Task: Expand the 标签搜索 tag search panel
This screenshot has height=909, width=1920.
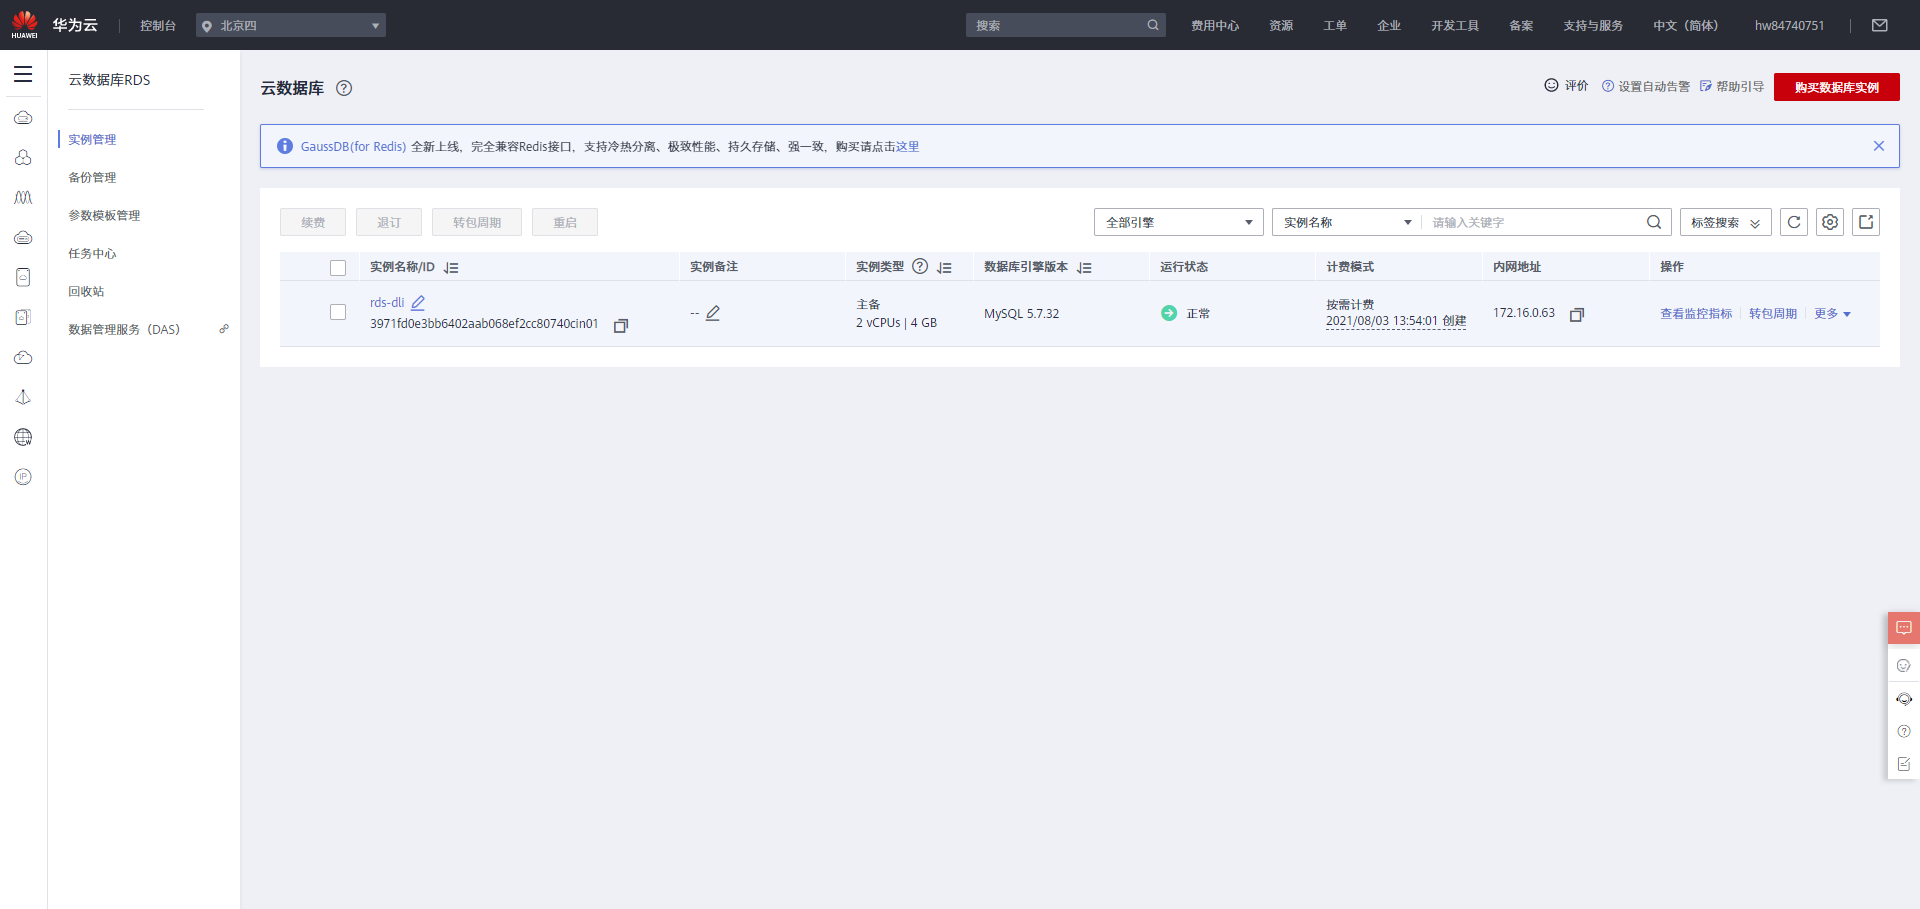Action: (x=1726, y=222)
